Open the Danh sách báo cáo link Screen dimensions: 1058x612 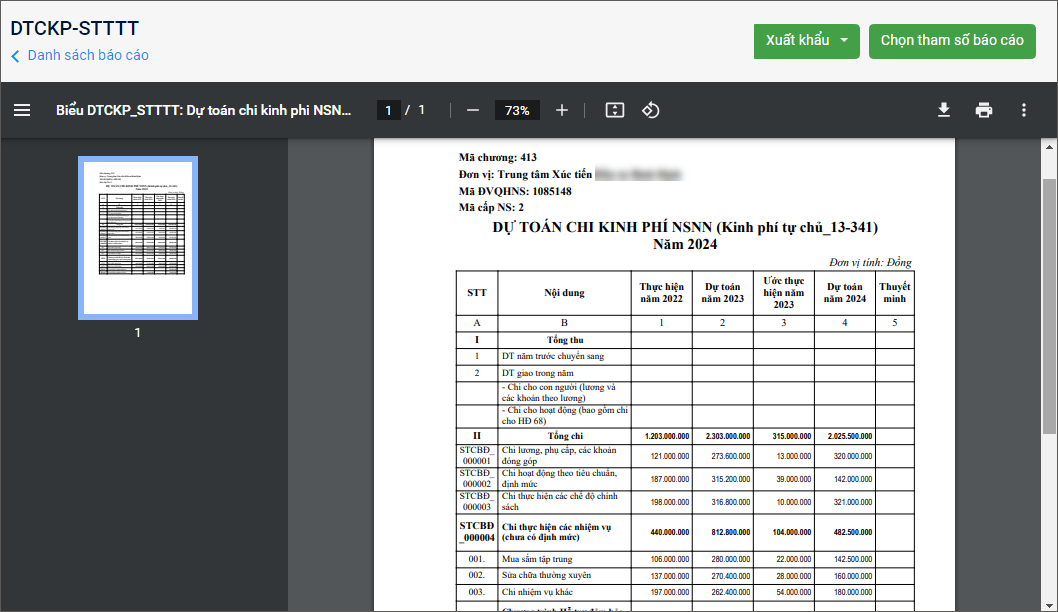(x=88, y=56)
